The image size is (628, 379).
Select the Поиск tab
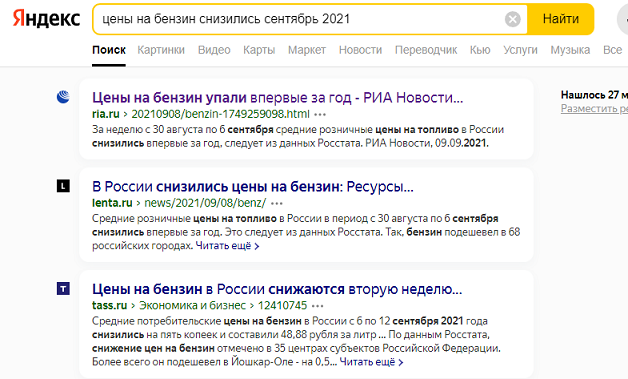[x=109, y=50]
